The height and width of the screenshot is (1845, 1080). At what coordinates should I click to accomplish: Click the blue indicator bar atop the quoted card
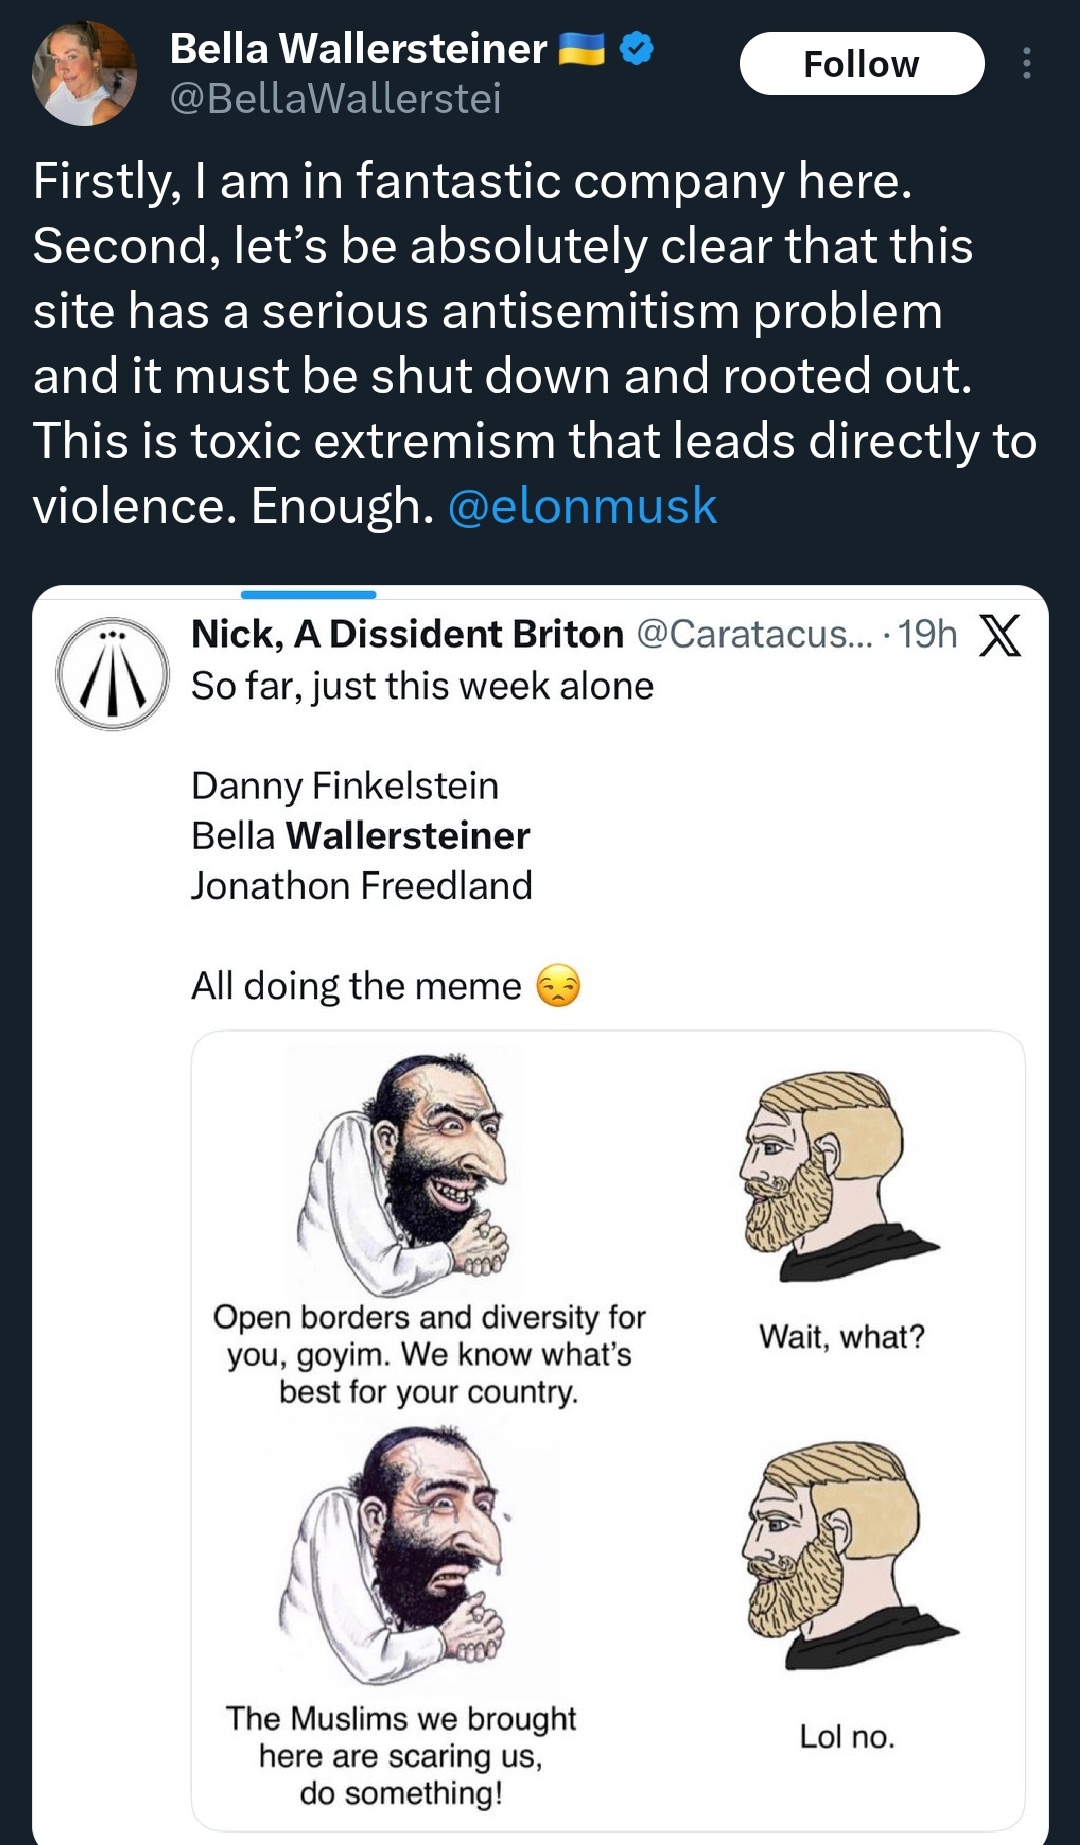click(x=308, y=595)
